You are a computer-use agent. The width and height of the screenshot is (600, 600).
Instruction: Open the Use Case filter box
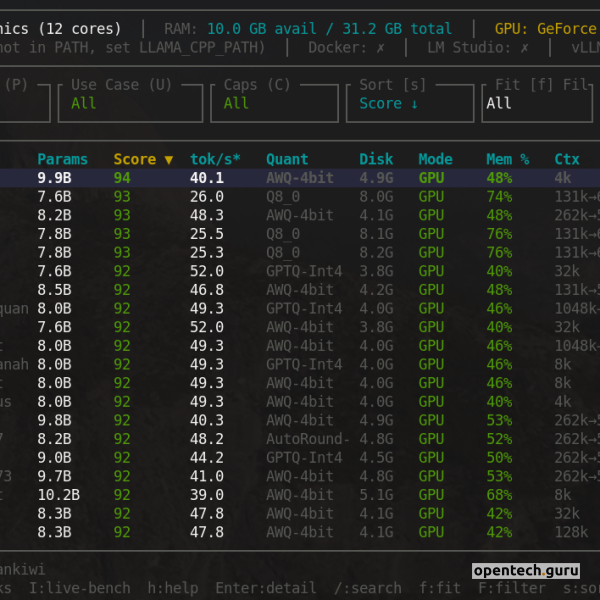130,103
